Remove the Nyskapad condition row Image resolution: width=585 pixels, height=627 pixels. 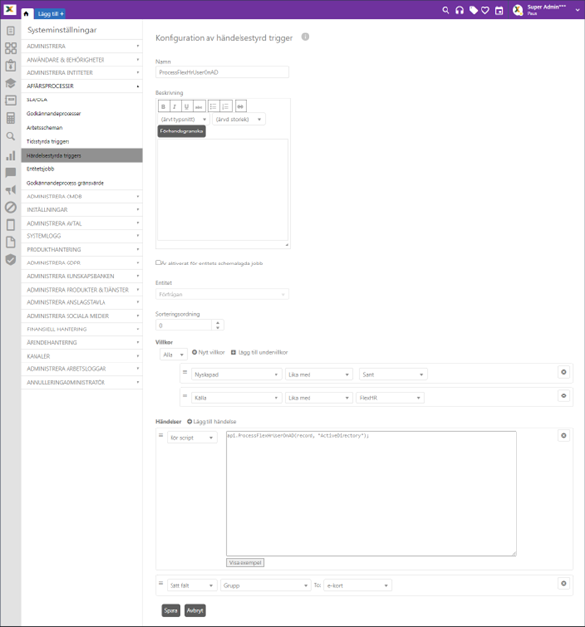coord(563,372)
